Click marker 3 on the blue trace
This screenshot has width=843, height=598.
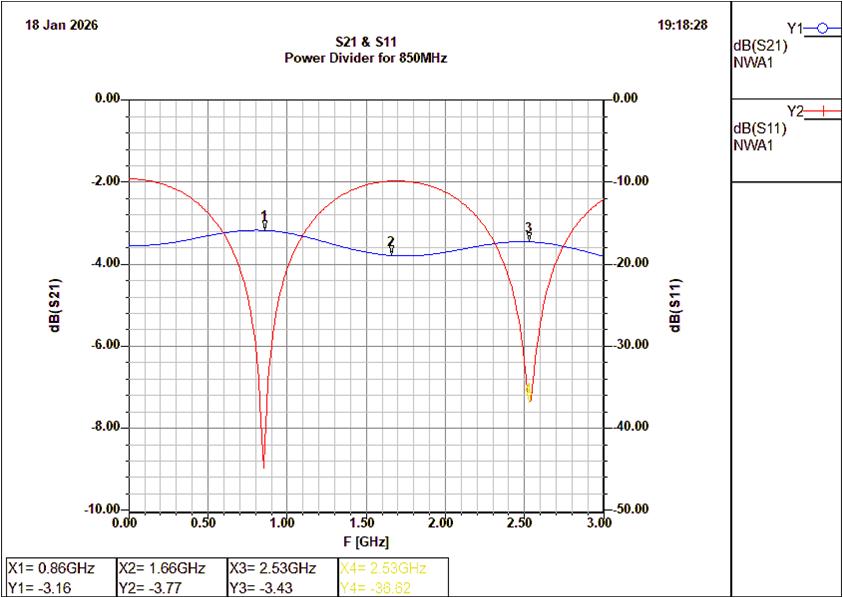tap(529, 231)
